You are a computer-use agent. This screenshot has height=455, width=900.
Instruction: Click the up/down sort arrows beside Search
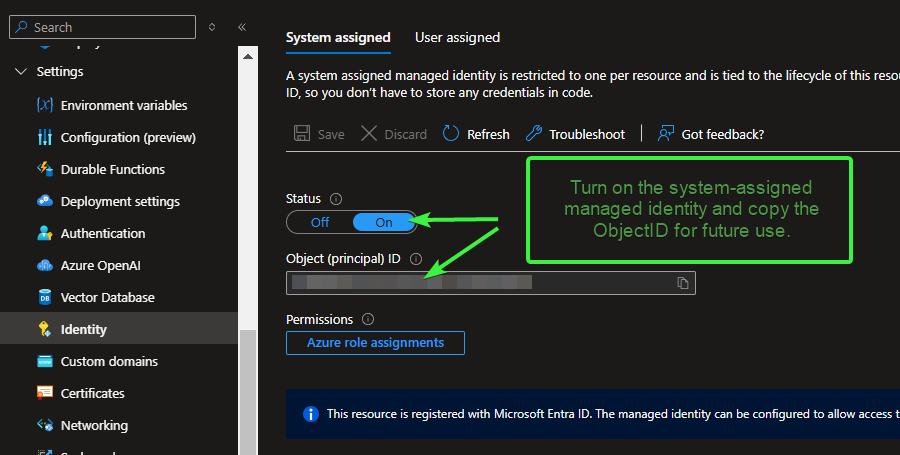[x=212, y=27]
